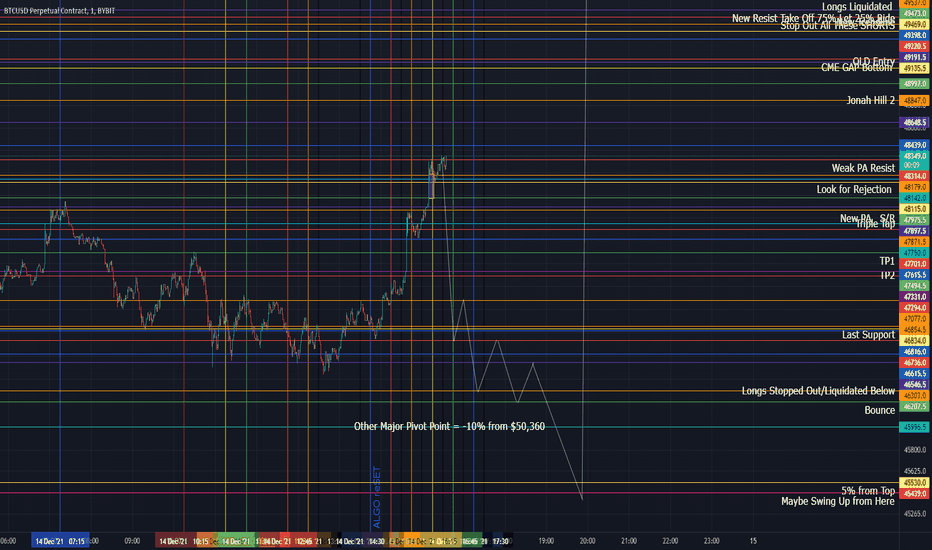Viewport: 932px width, 550px height.
Task: Click the 46834.0 yellow price label
Action: pyautogui.click(x=914, y=341)
